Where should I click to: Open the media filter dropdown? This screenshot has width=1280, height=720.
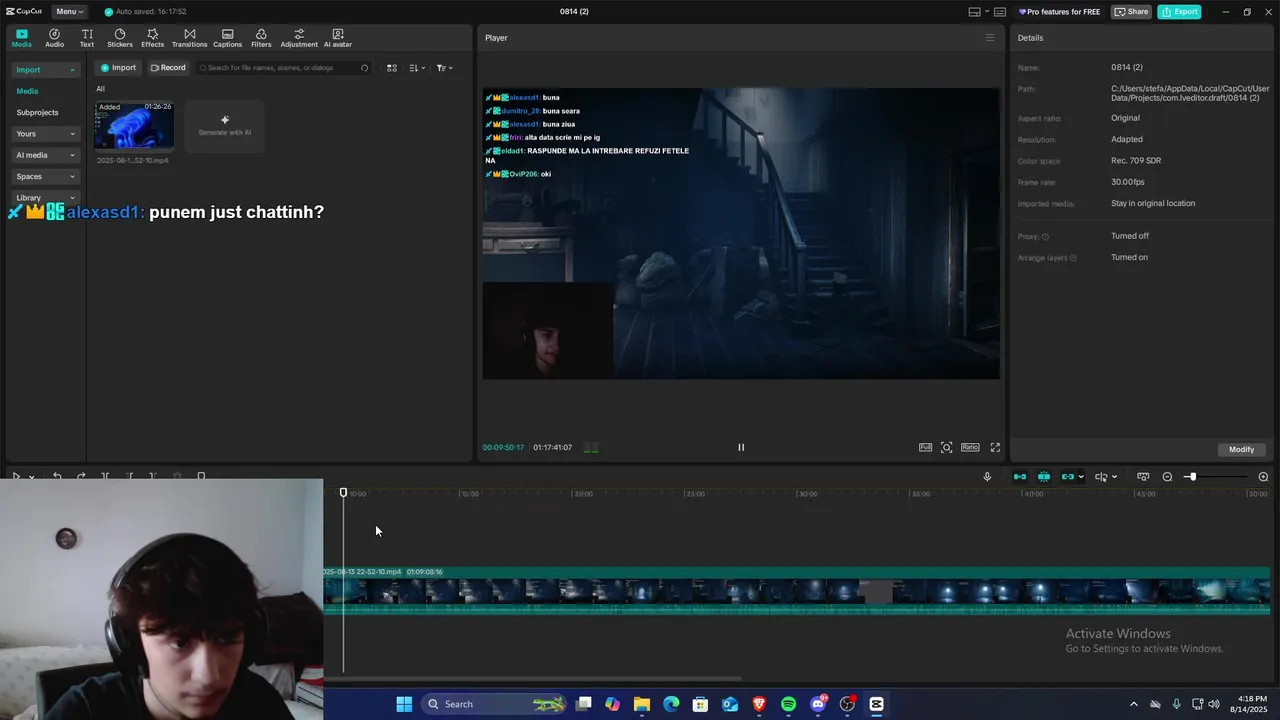tap(444, 68)
